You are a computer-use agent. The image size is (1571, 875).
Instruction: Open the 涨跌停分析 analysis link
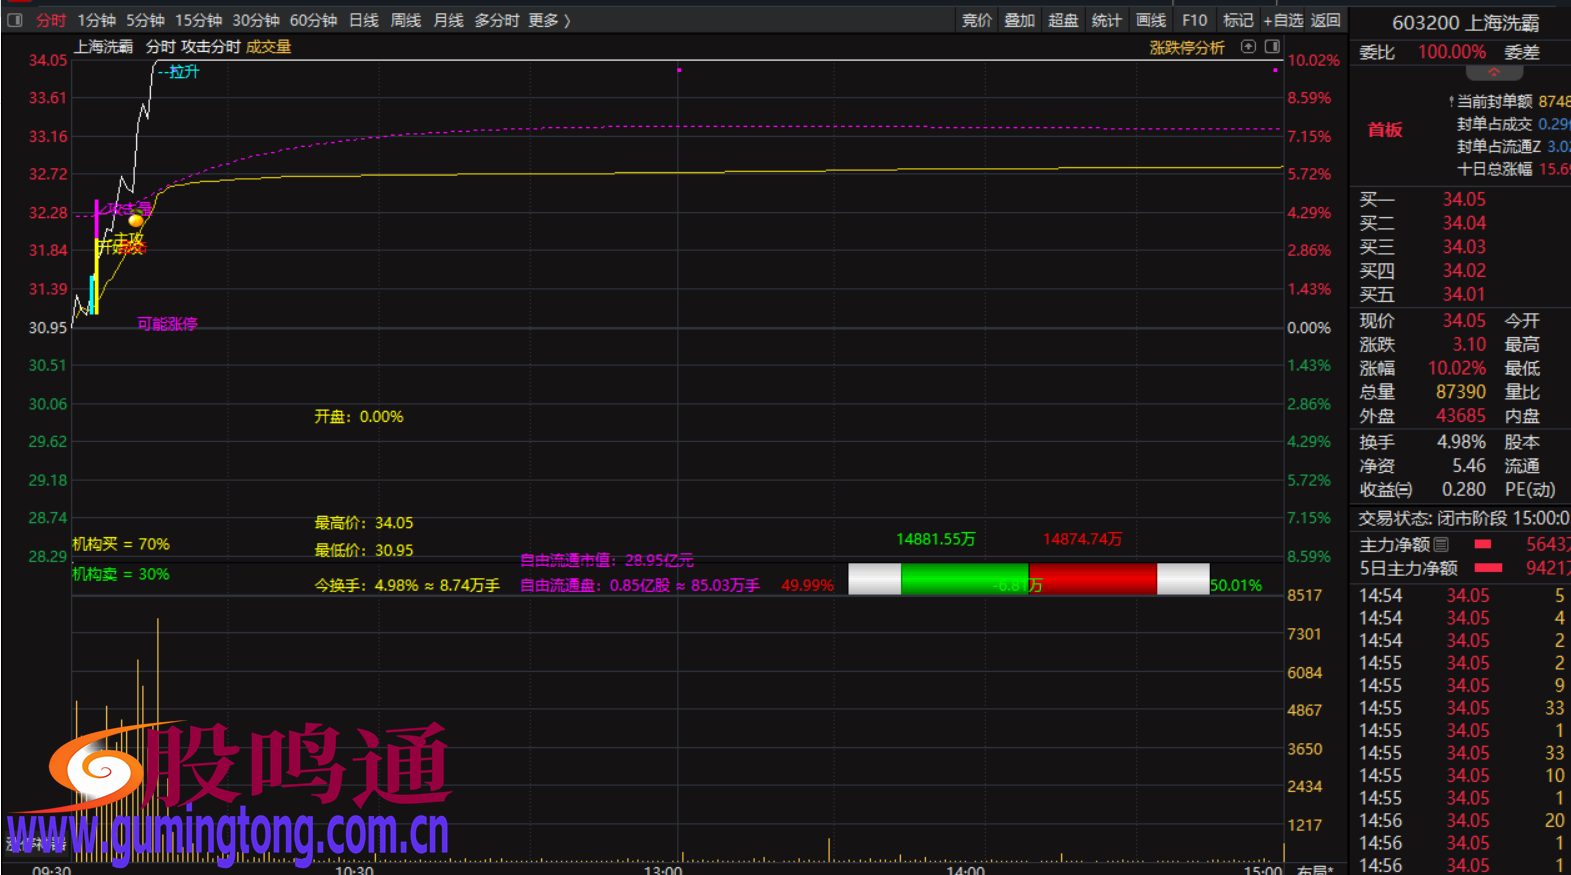pos(1186,47)
